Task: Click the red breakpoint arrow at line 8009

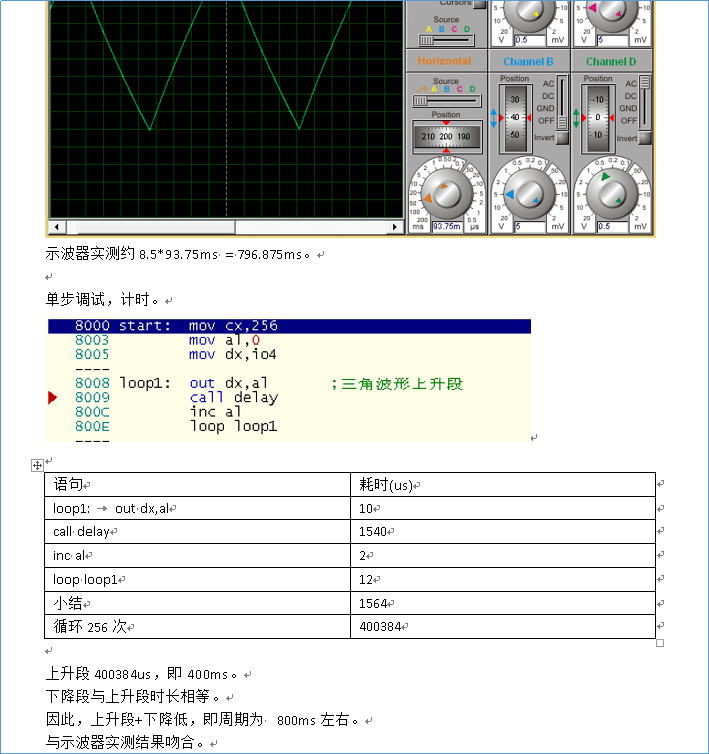Action: (52, 398)
